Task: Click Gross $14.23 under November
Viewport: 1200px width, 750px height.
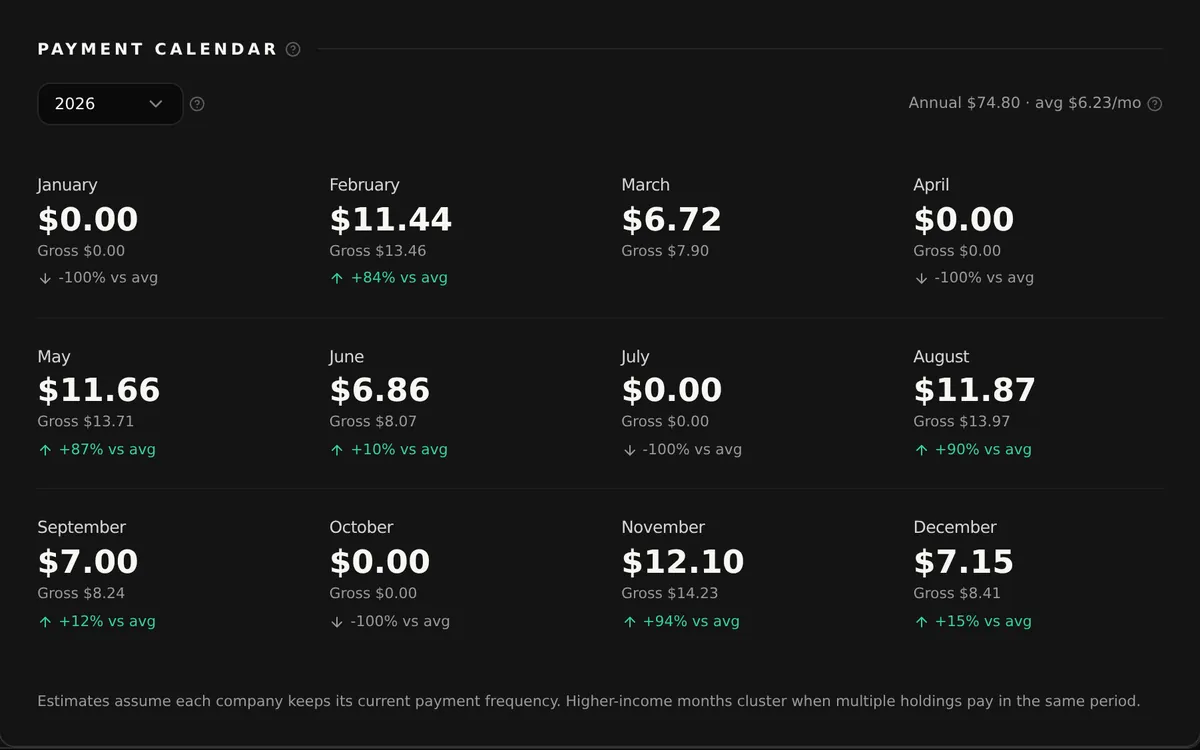Action: click(x=669, y=593)
